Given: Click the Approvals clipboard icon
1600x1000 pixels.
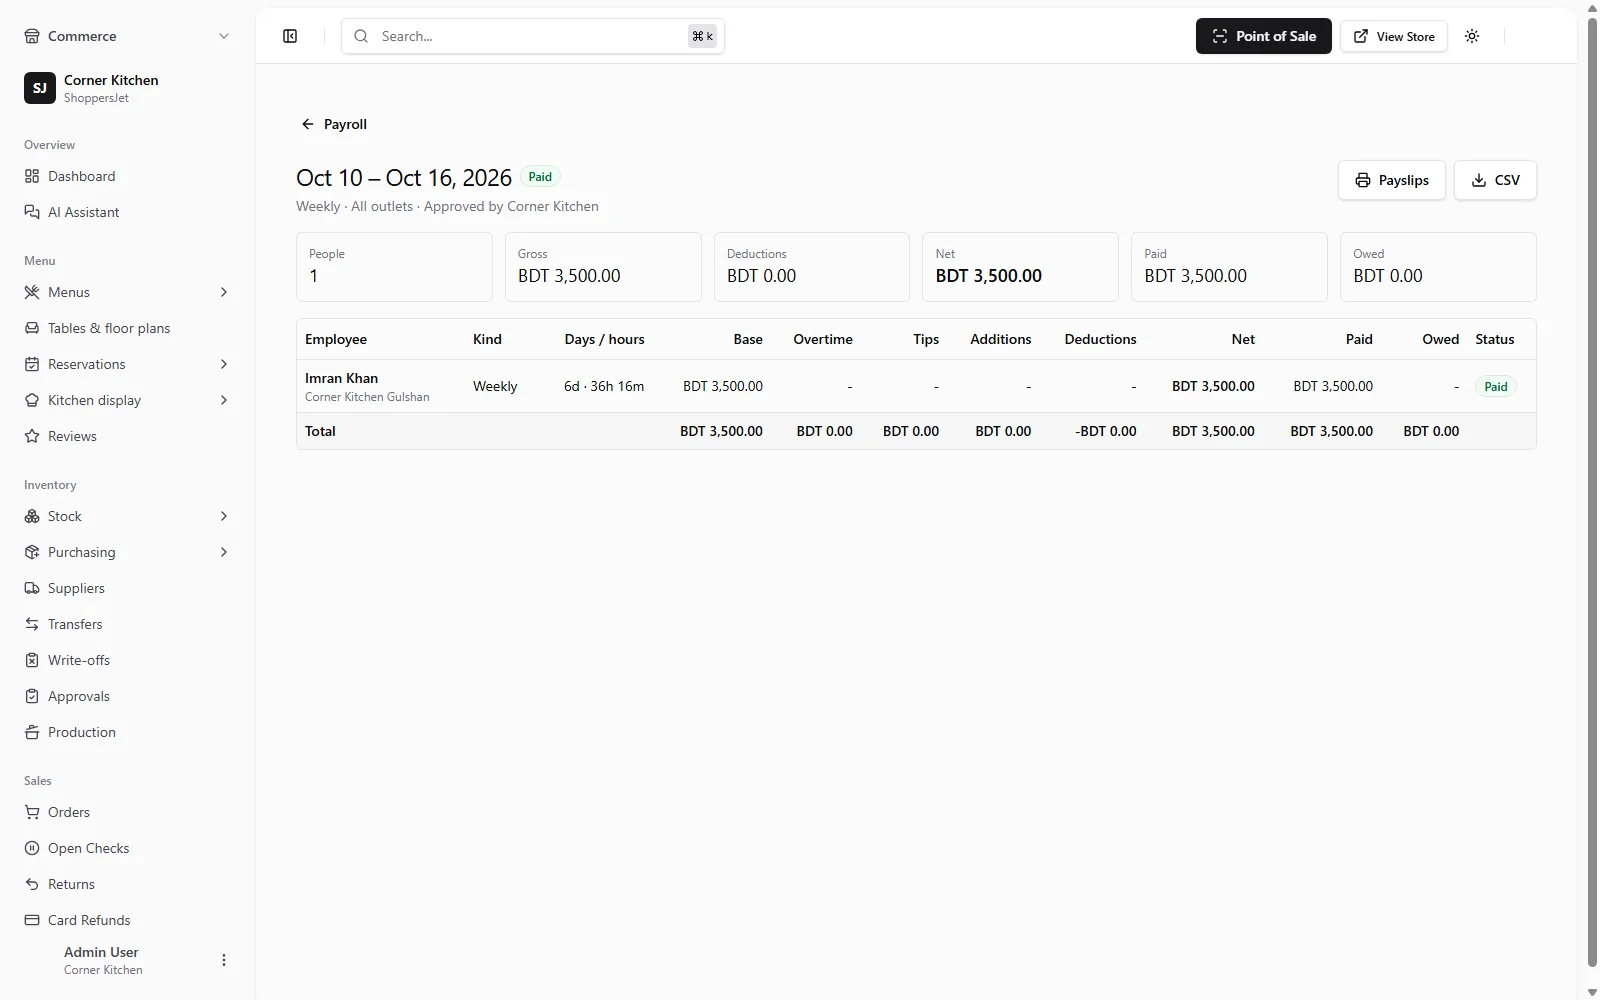Looking at the screenshot, I should [32, 696].
